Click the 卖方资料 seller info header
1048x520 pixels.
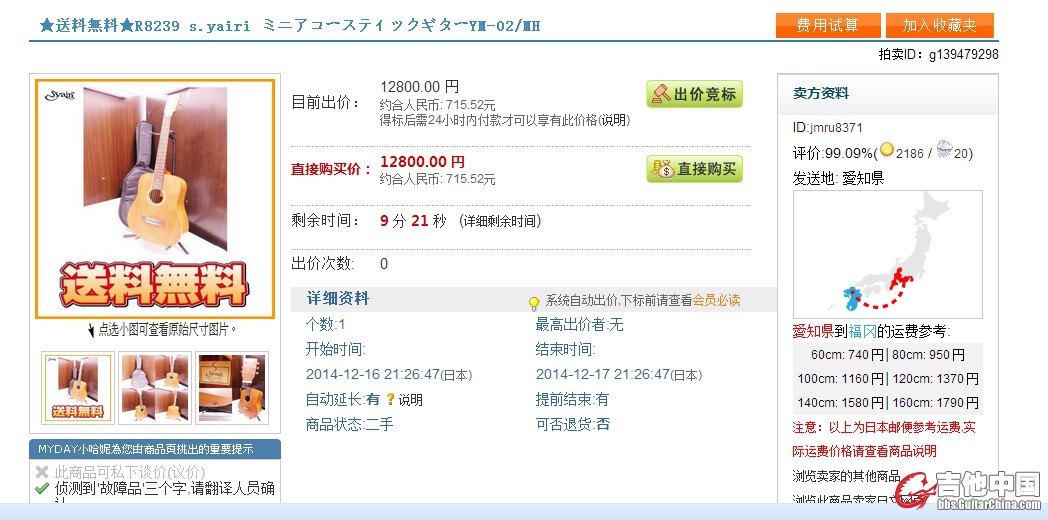coord(821,94)
